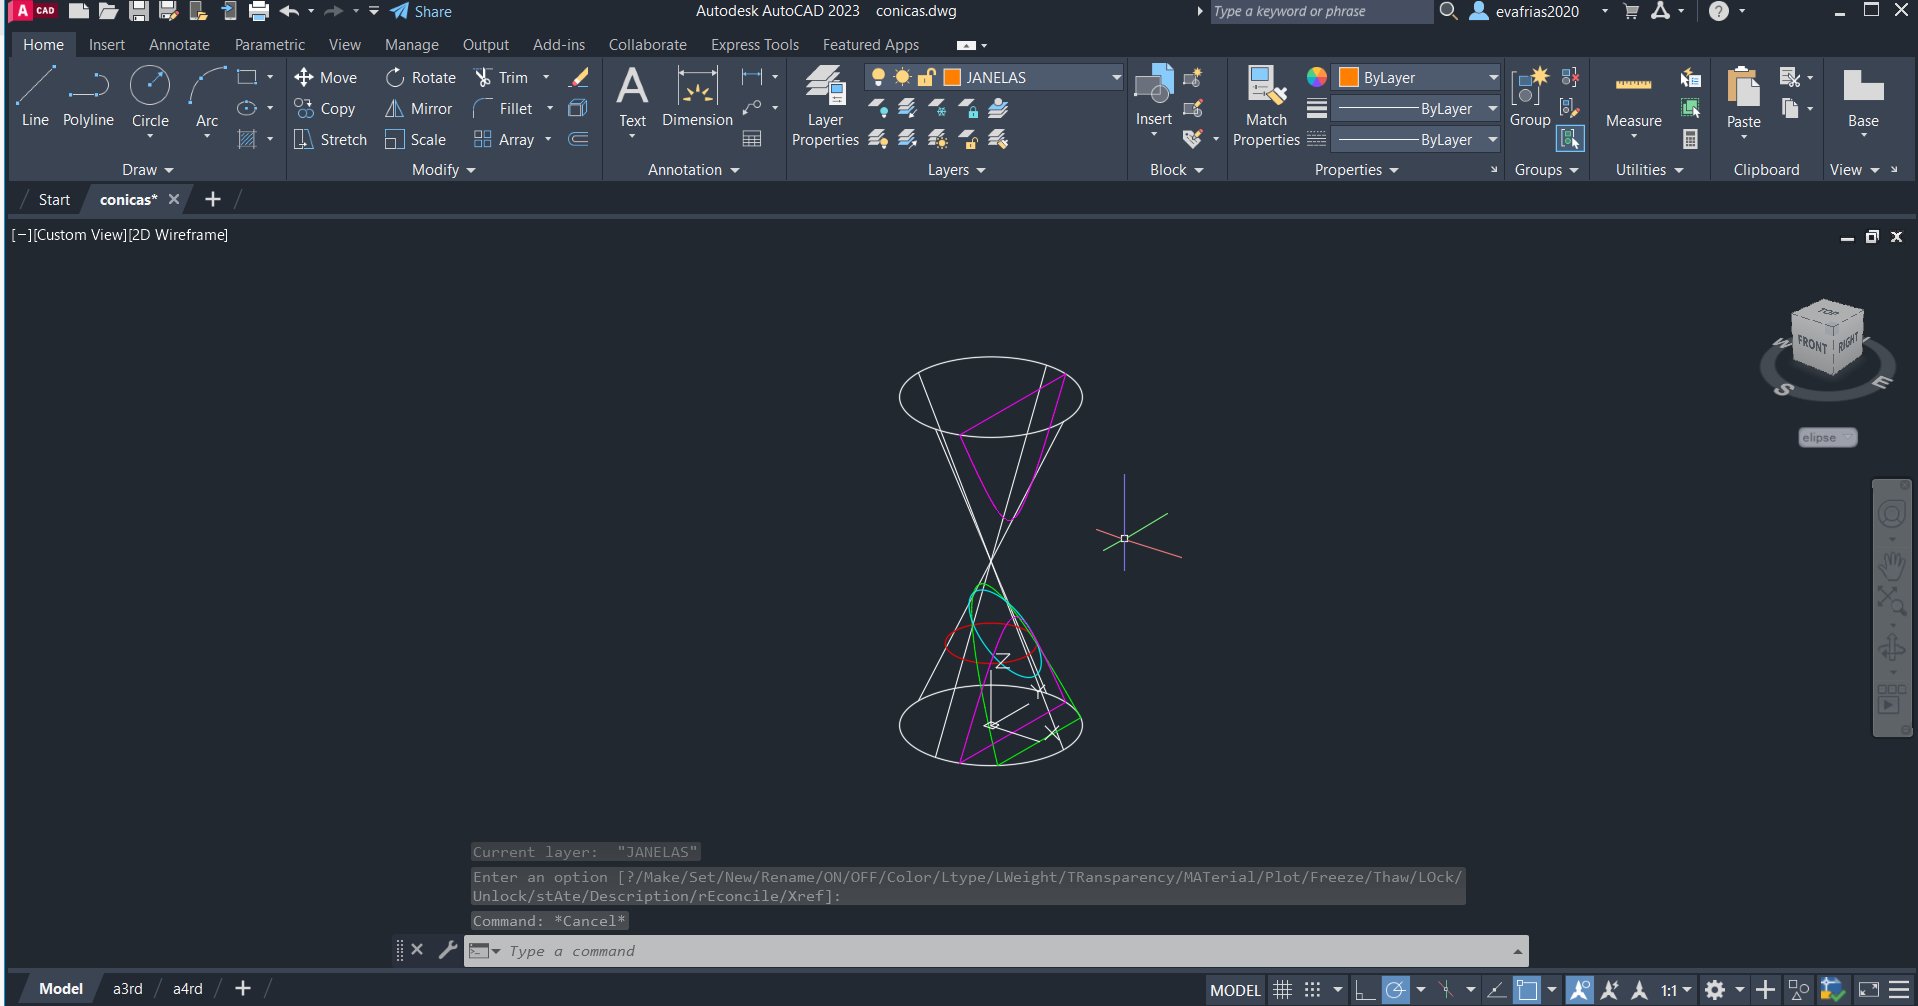Click the Mirror tool
This screenshot has width=1918, height=1006.
(x=419, y=109)
